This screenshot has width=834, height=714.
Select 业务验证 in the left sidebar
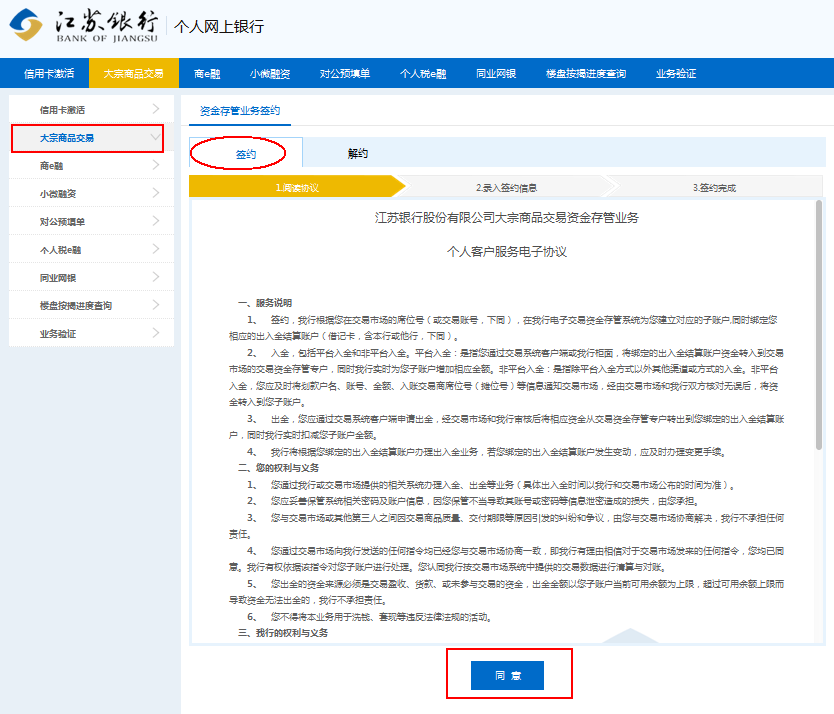point(91,334)
